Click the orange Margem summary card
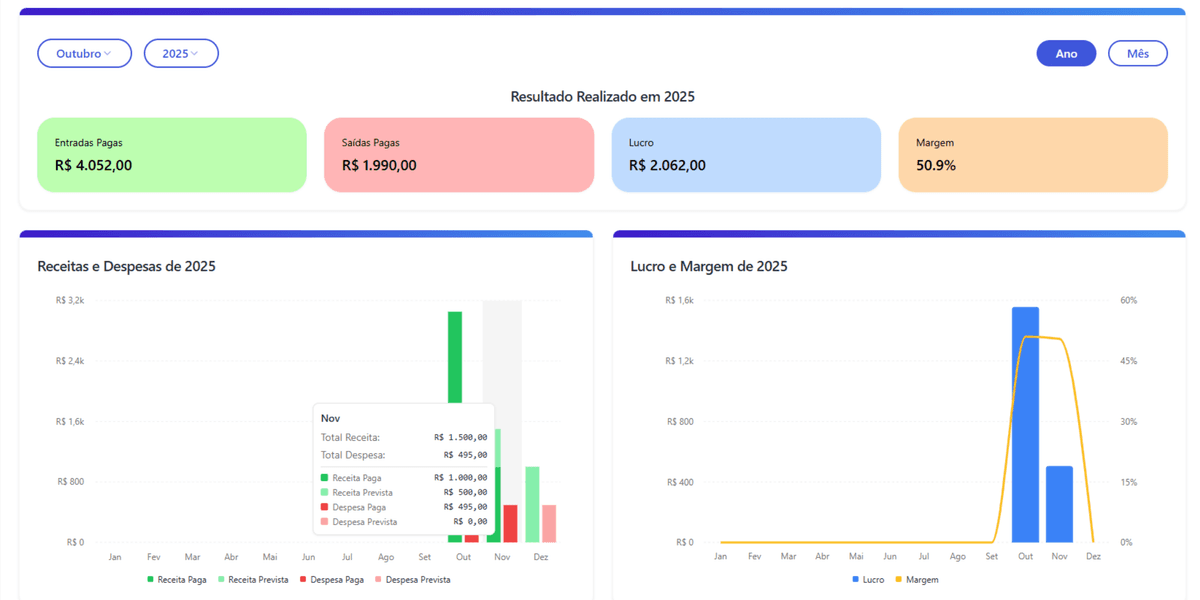Viewport: 1200px width, 600px height. [1033, 155]
